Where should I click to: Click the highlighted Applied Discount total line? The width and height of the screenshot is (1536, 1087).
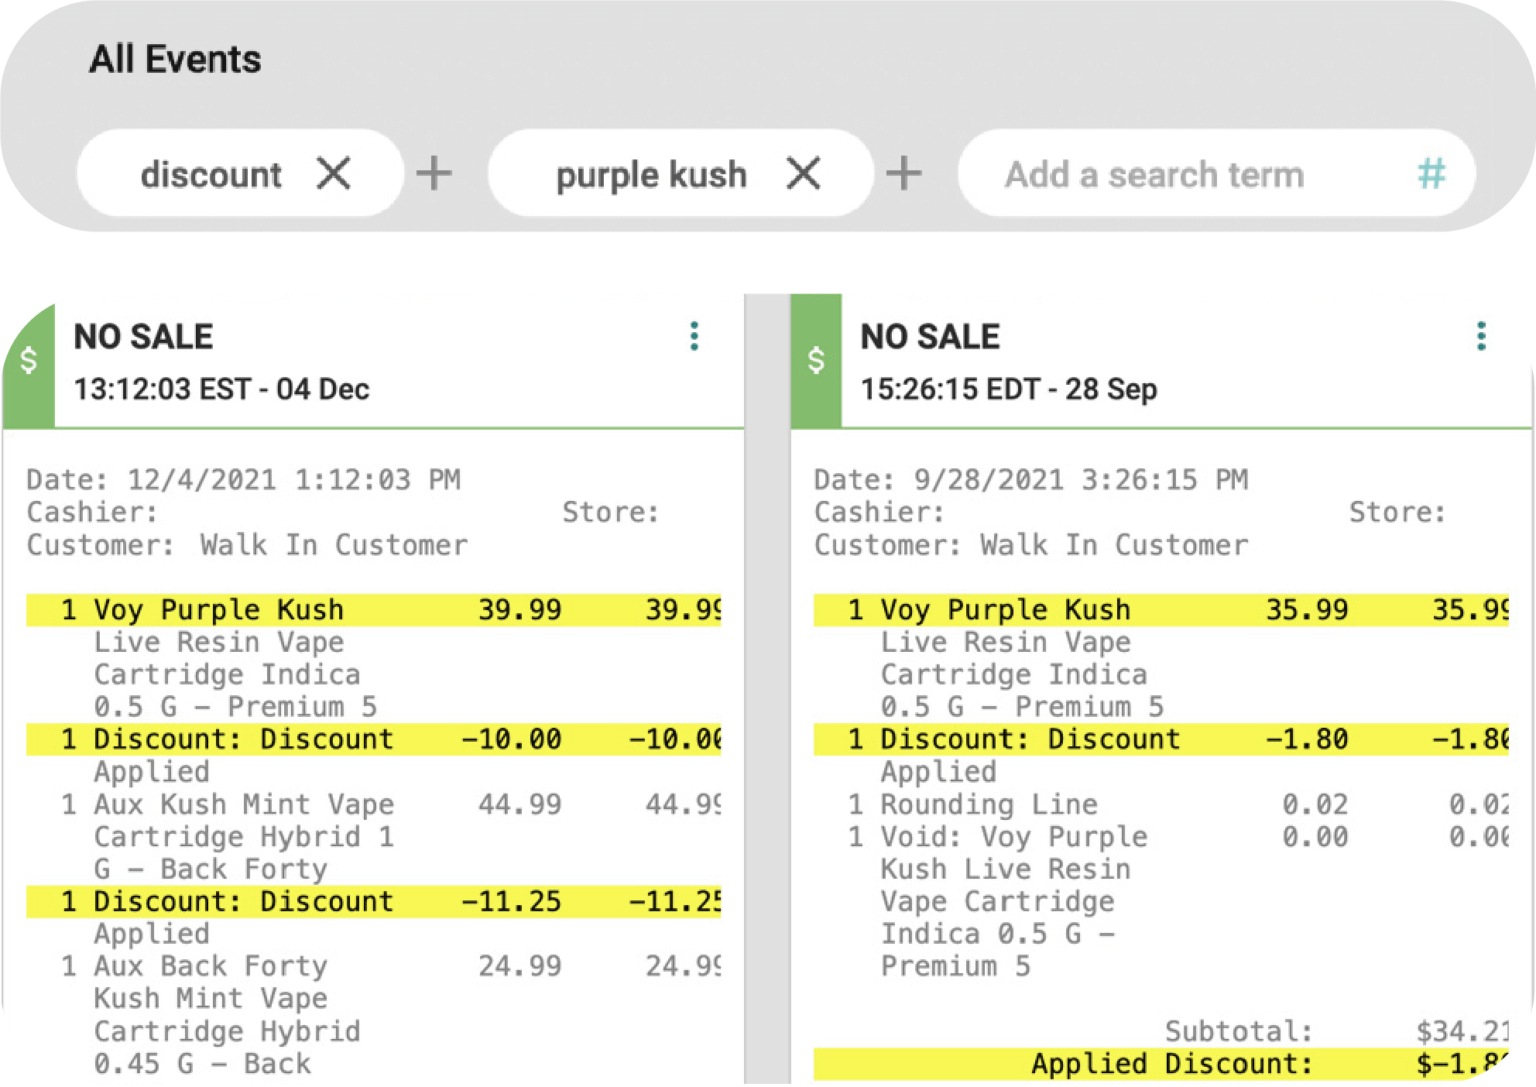point(1160,1064)
